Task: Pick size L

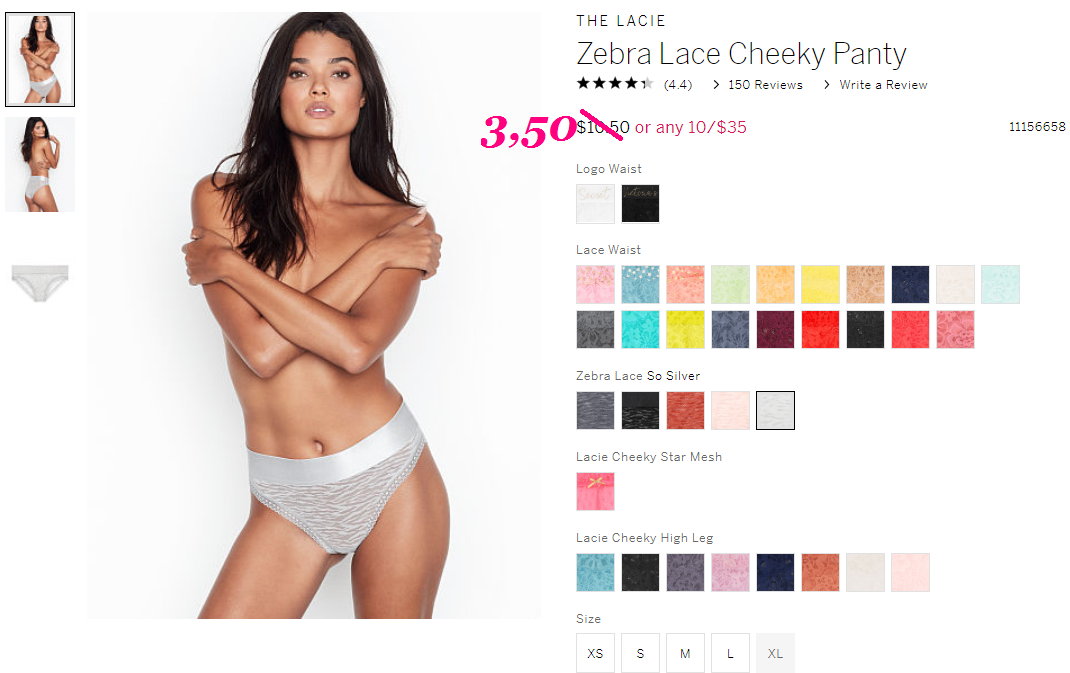Action: pyautogui.click(x=730, y=653)
